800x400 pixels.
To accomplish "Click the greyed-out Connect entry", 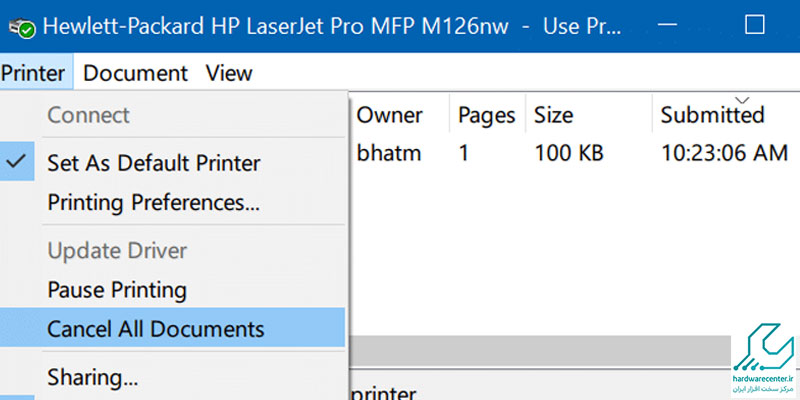I will tap(172, 115).
